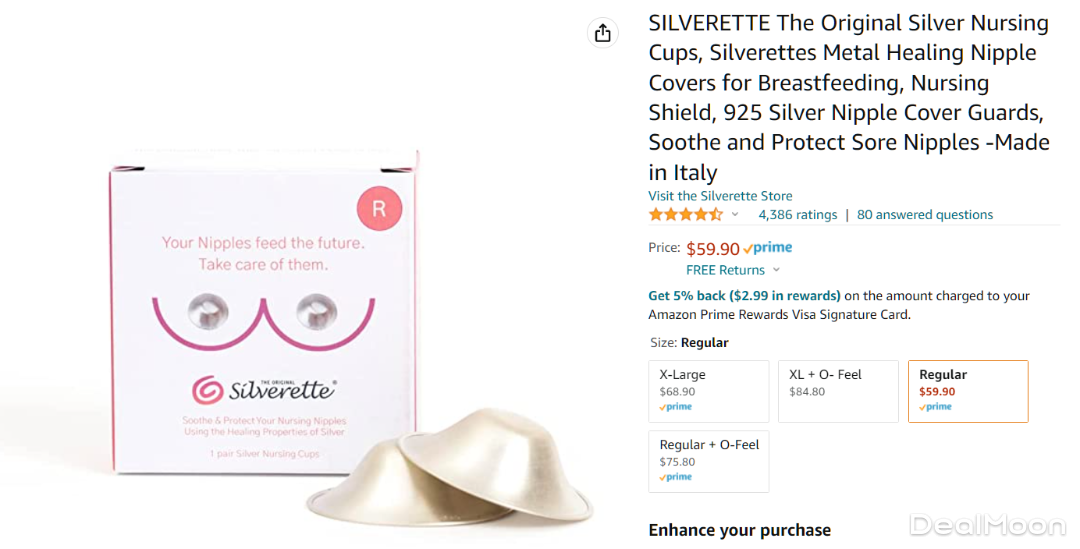Expand the FREE Returns dropdown arrow
This screenshot has width=1080, height=549.
coord(776,270)
